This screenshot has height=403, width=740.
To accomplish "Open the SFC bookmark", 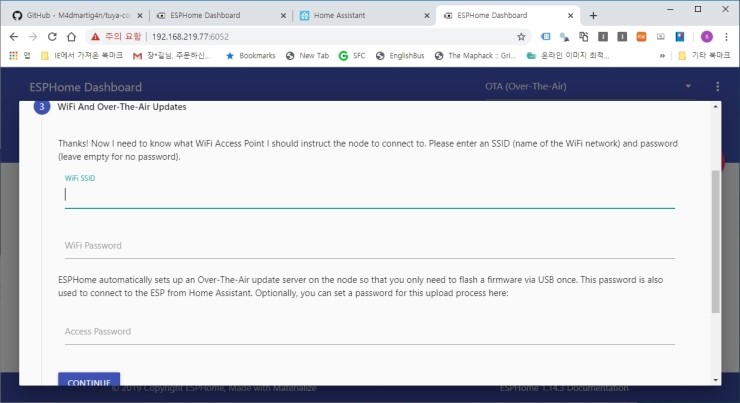I will click(352, 56).
